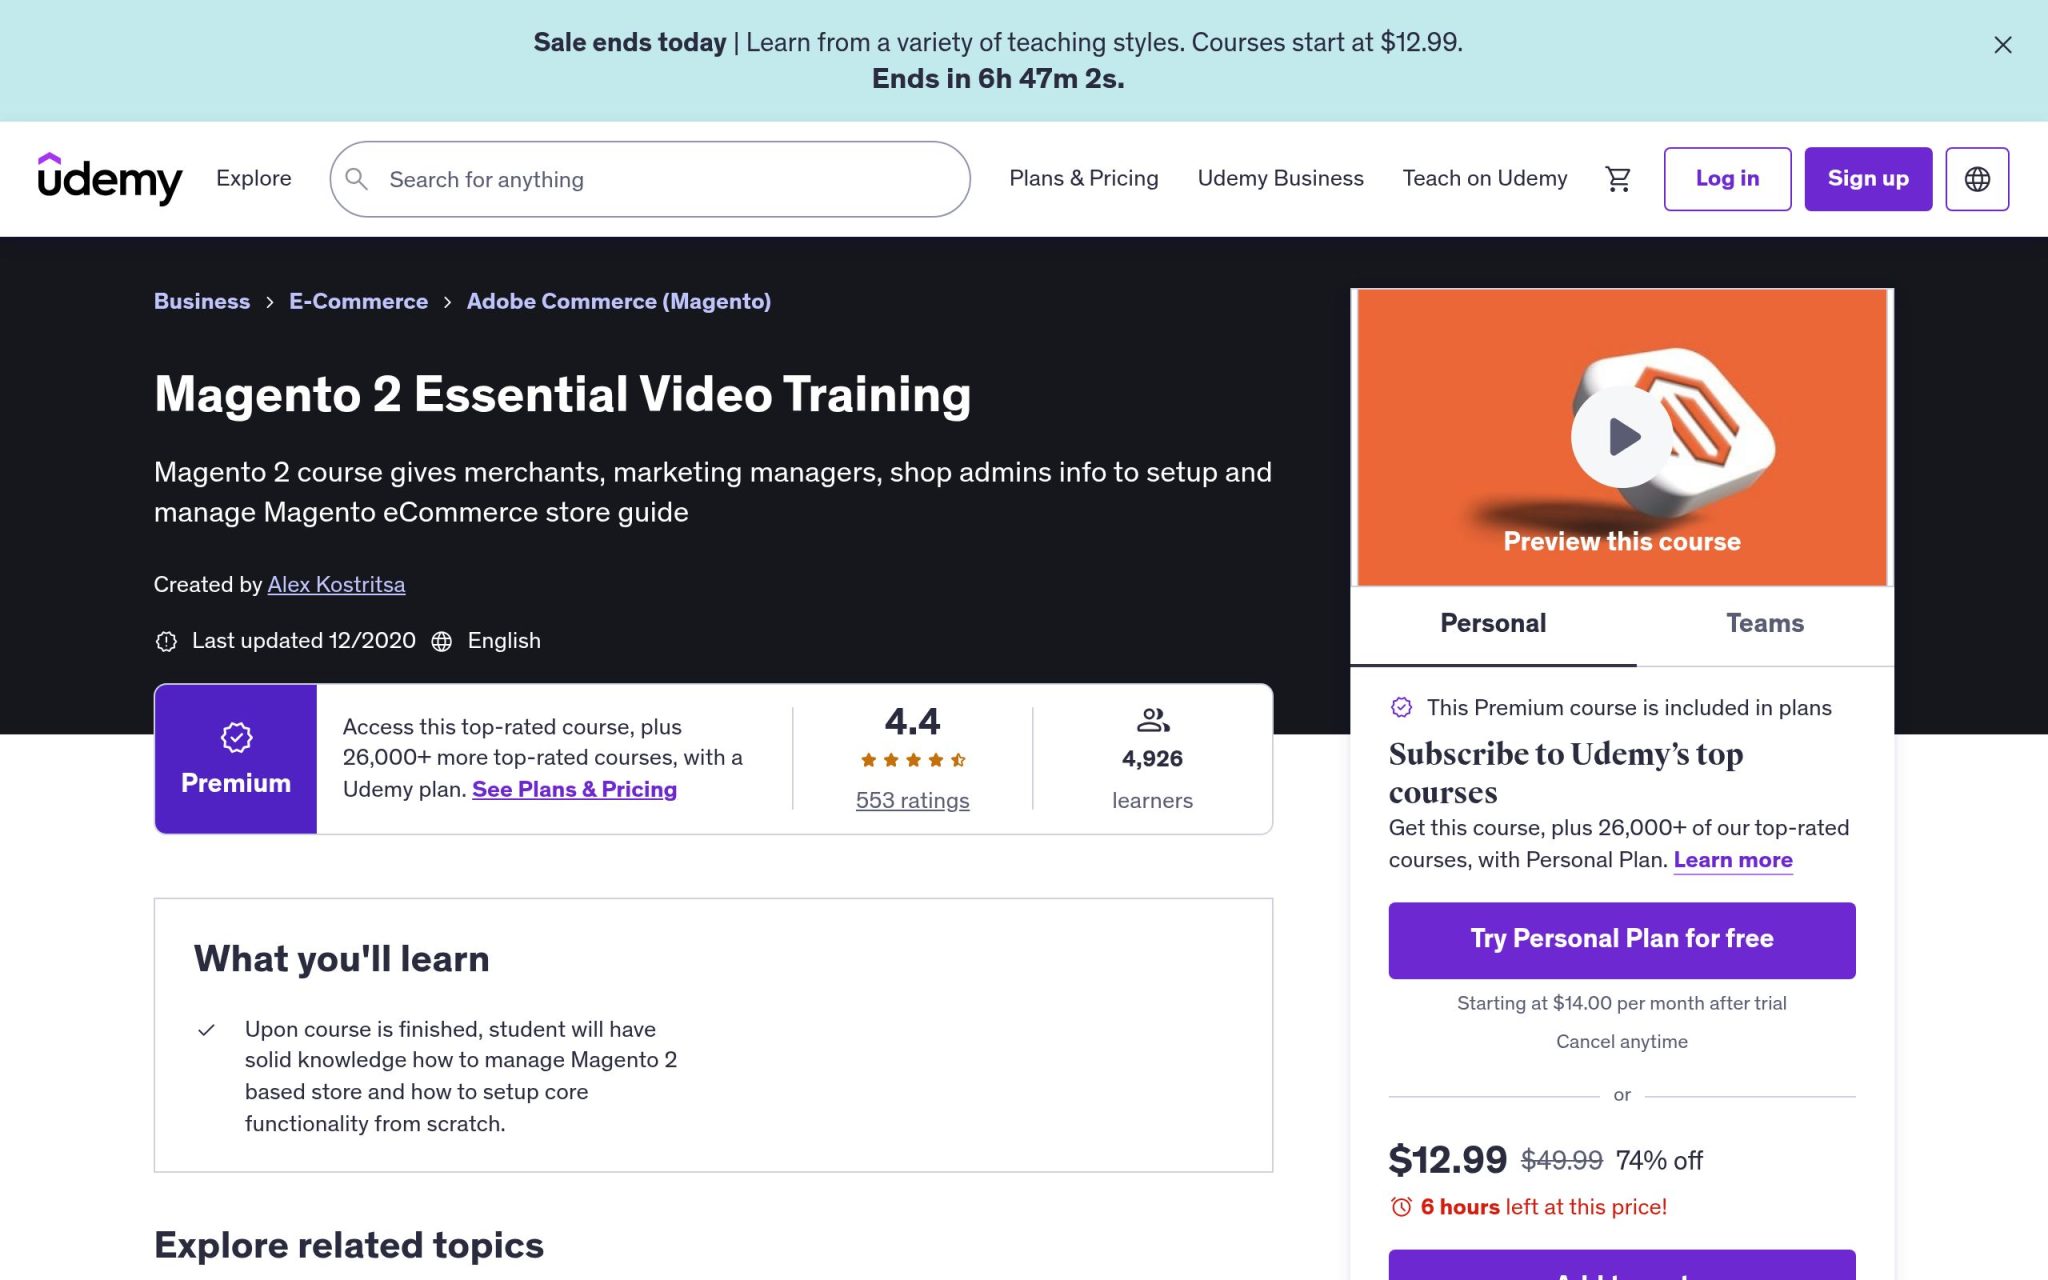The image size is (2048, 1280).
Task: Click the crossed-out $49.99 price
Action: (1561, 1160)
